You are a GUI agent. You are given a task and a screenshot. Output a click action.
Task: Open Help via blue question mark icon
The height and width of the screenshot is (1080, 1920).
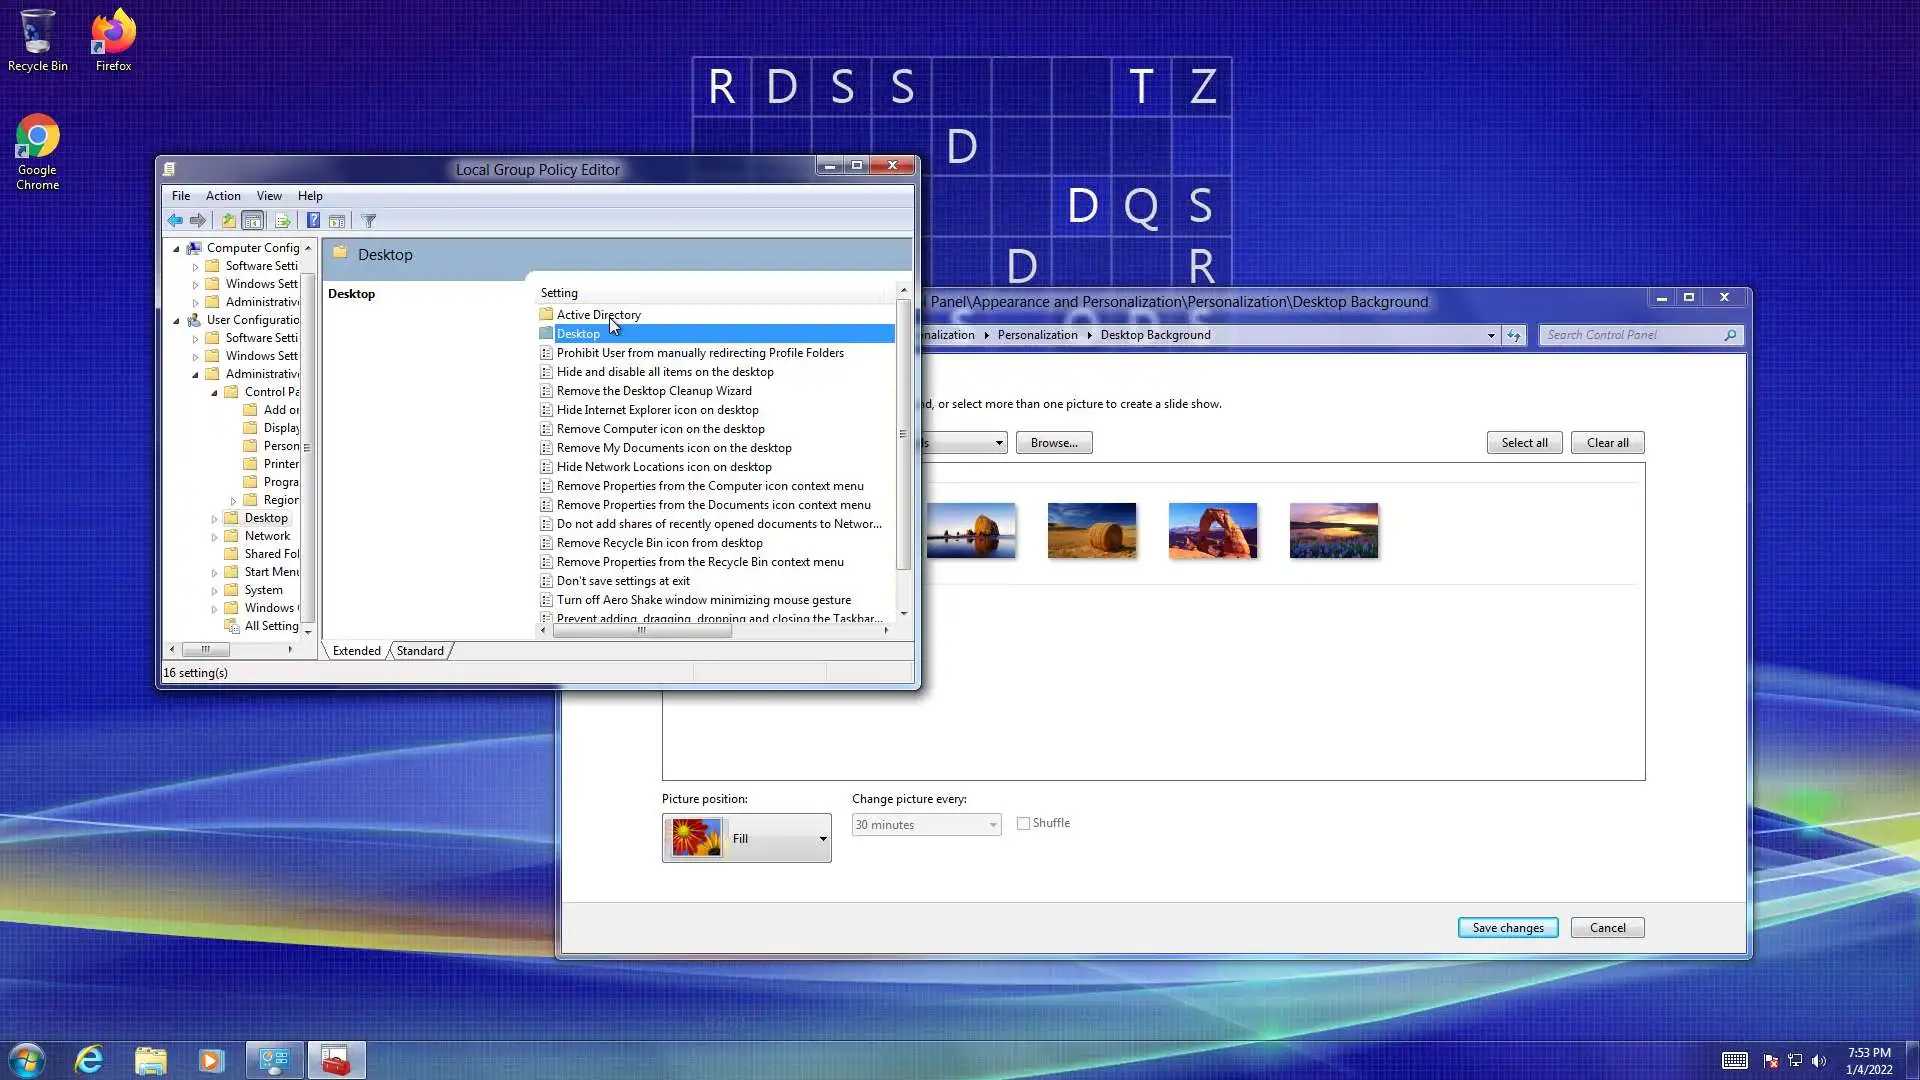[x=313, y=221]
